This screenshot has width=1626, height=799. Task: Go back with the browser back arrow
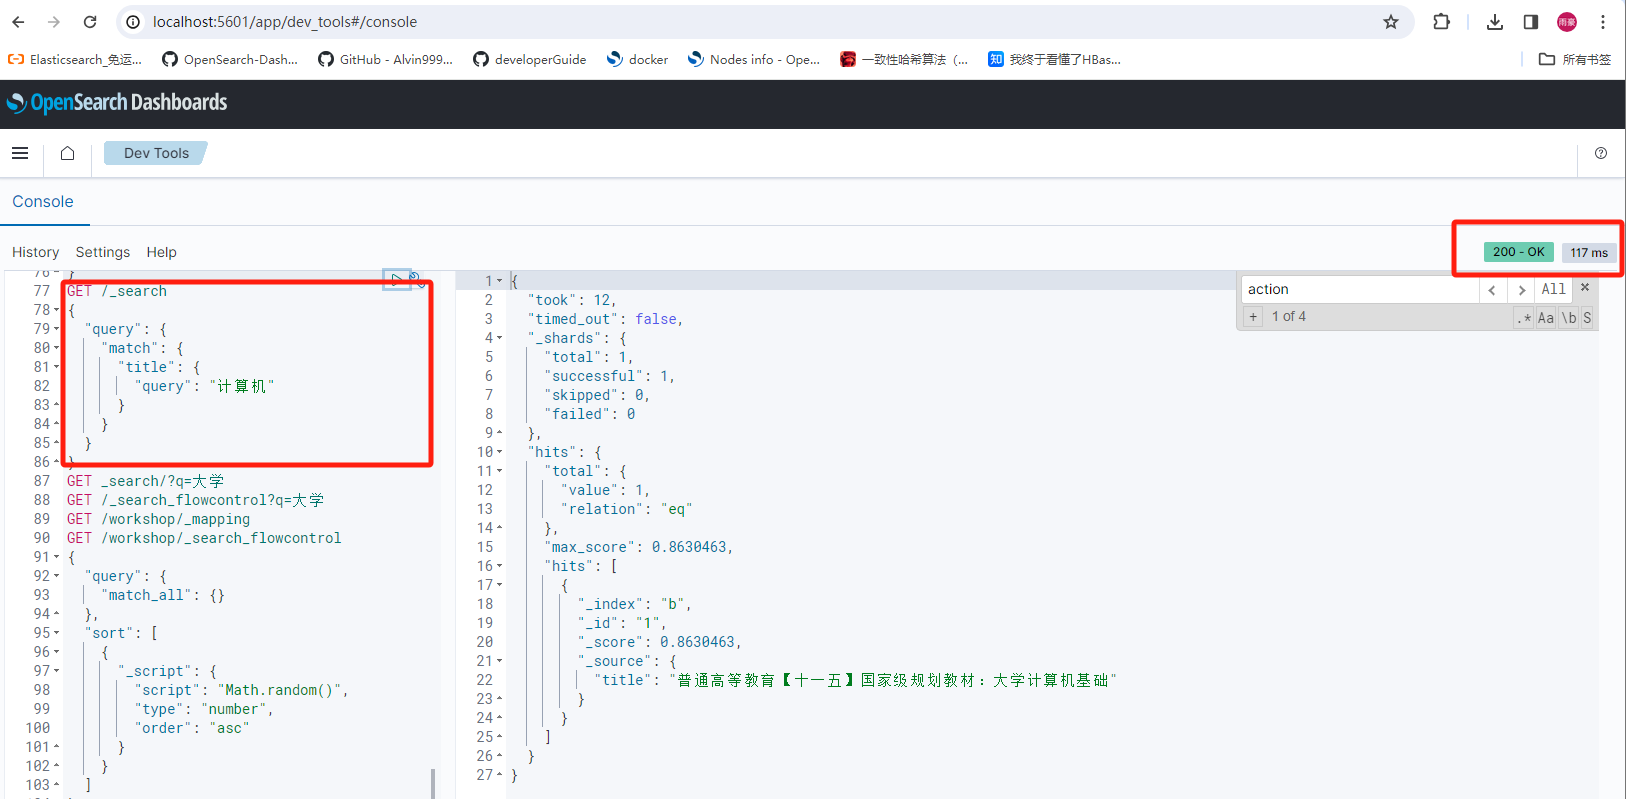click(19, 22)
